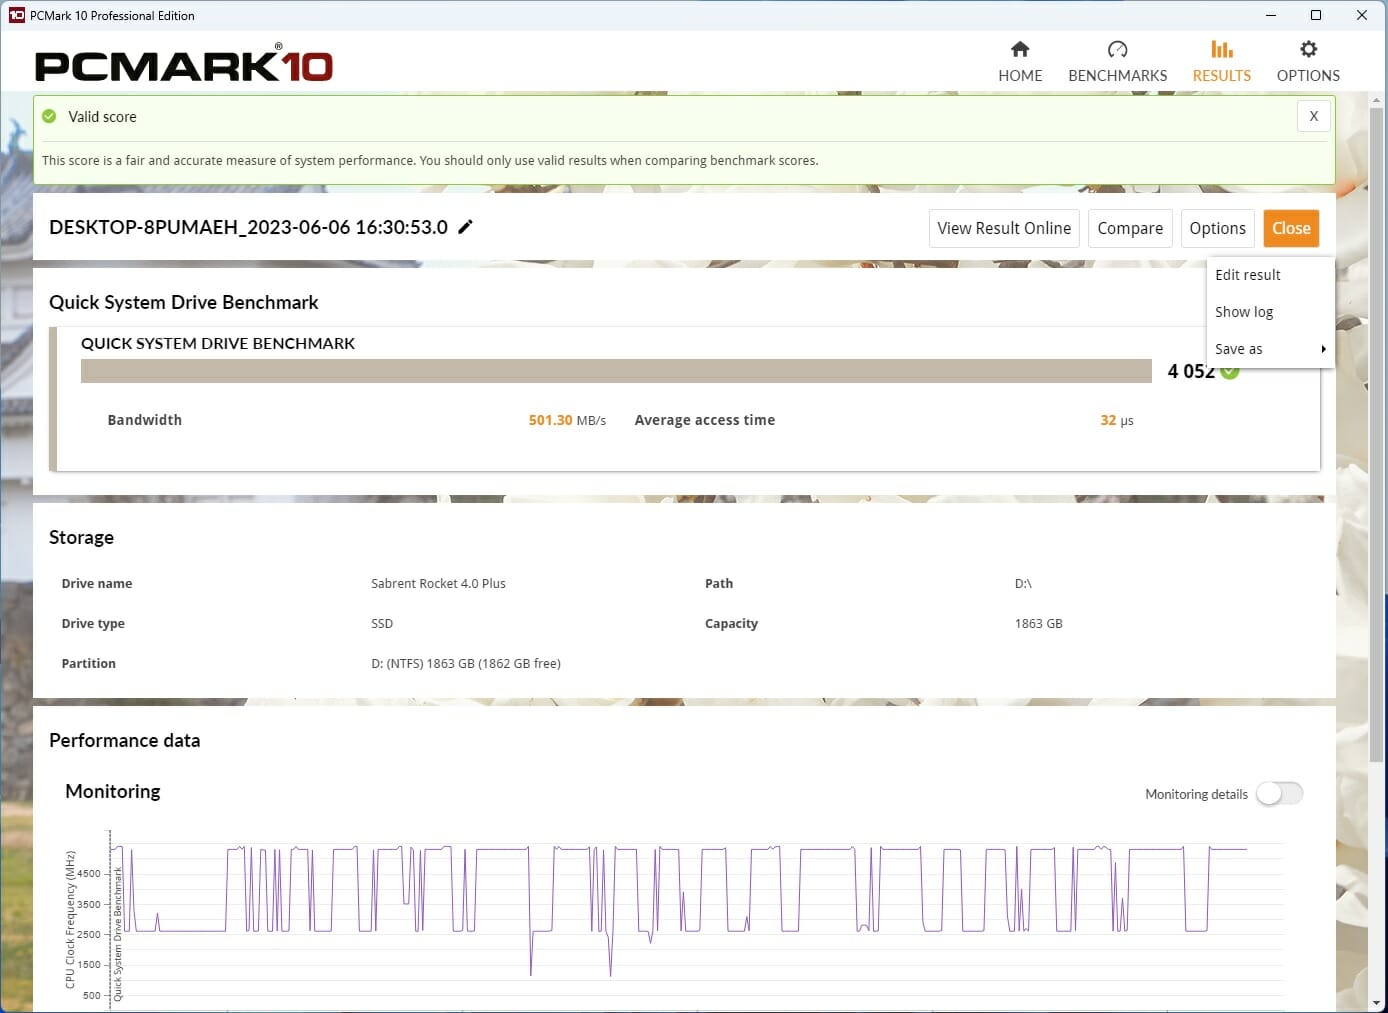Click the 4 052 score value
Viewport: 1388px width, 1013px height.
pos(1191,371)
